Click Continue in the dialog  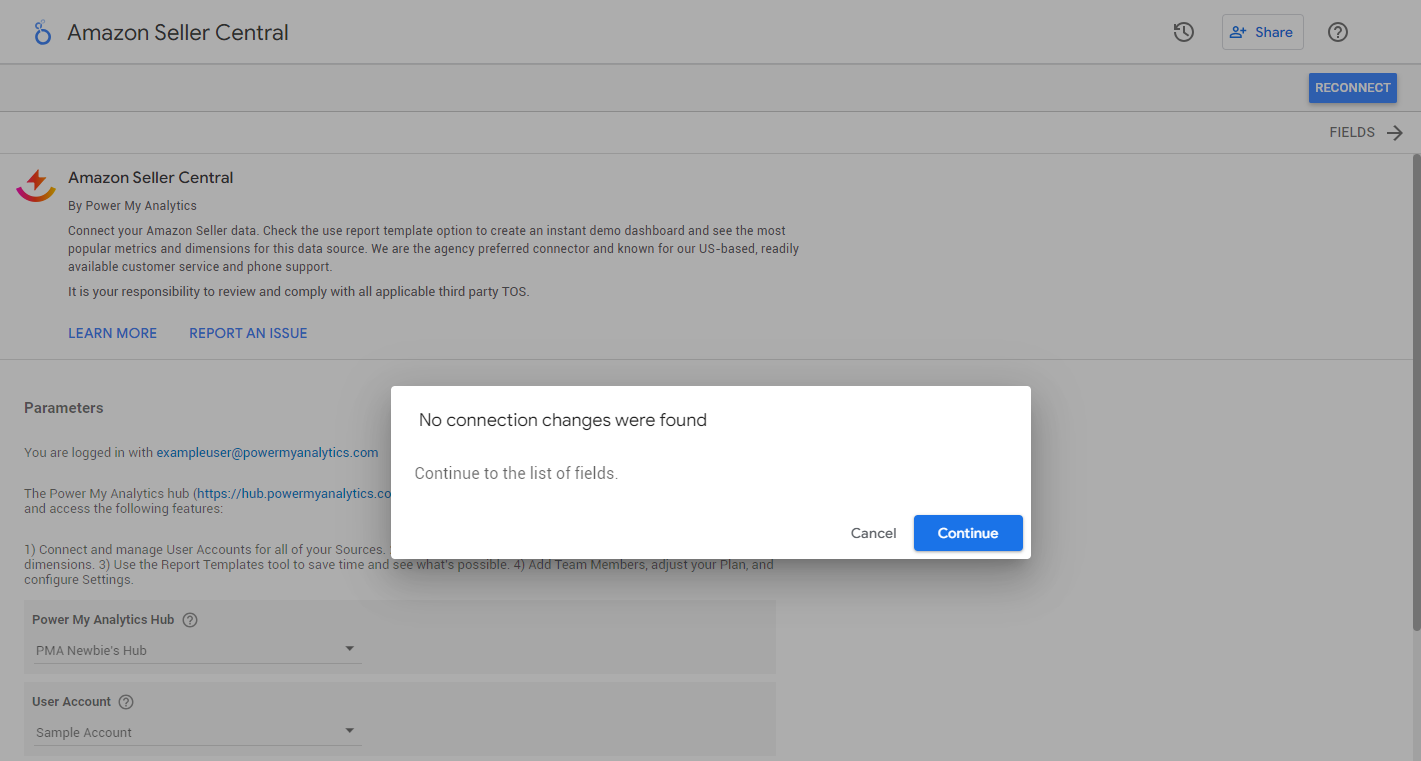click(x=967, y=533)
